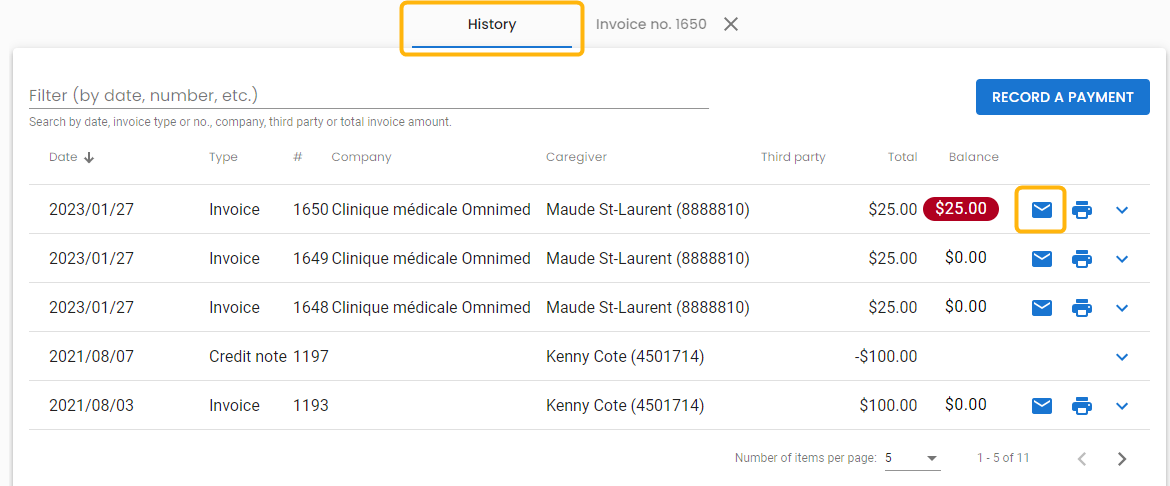Email invoice 1648 with the envelope icon
The height and width of the screenshot is (486, 1170).
(1042, 308)
